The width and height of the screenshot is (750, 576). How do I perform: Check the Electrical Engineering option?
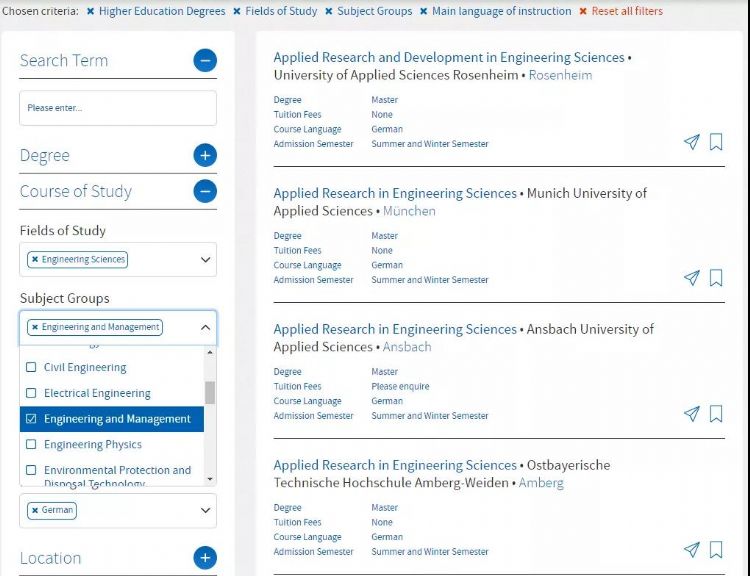[x=31, y=394]
